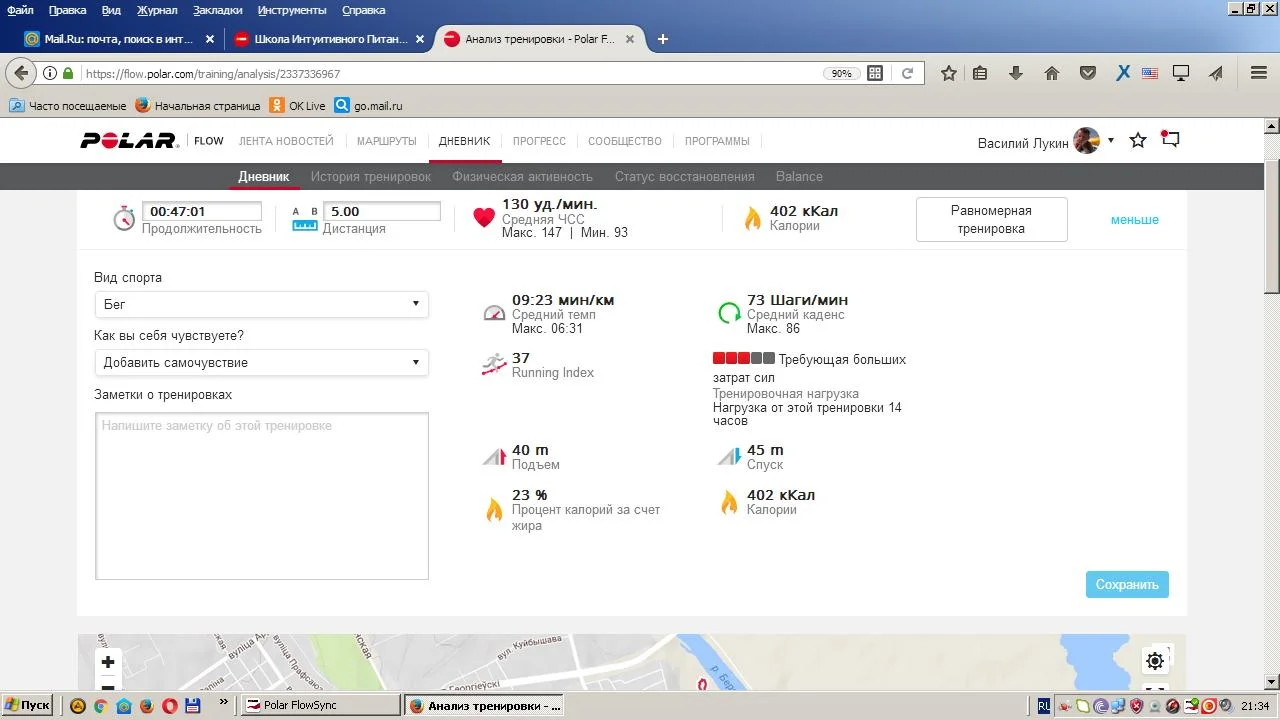Open notifications icon with red dot

(x=1170, y=140)
